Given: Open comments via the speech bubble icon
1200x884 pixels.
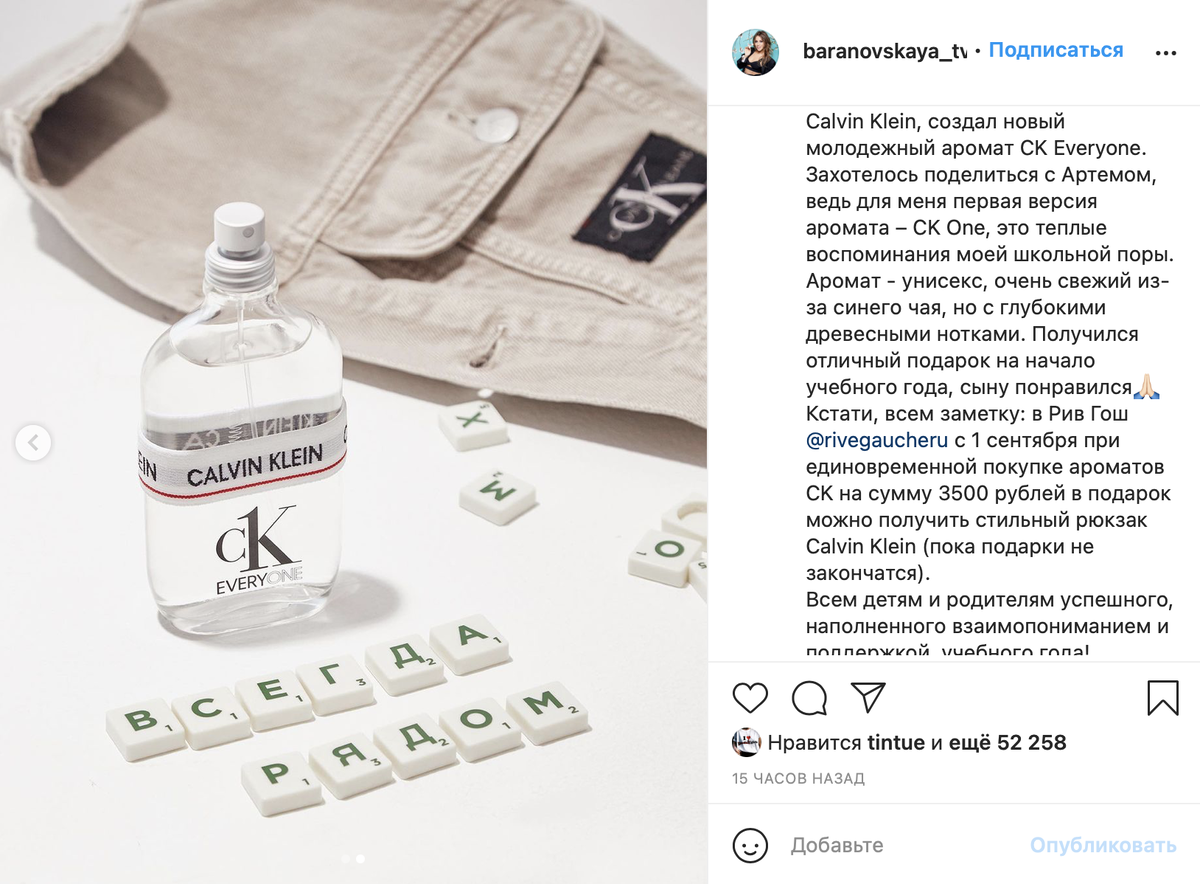Looking at the screenshot, I should [x=809, y=697].
